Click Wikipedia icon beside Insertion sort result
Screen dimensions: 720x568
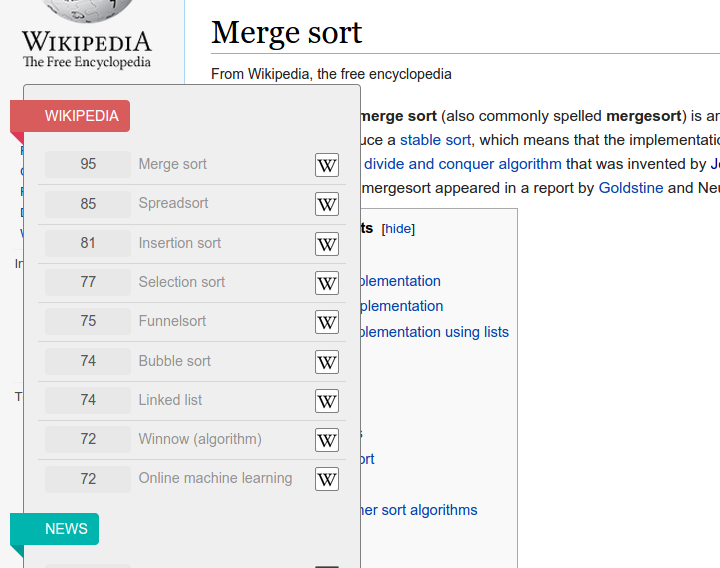327,244
